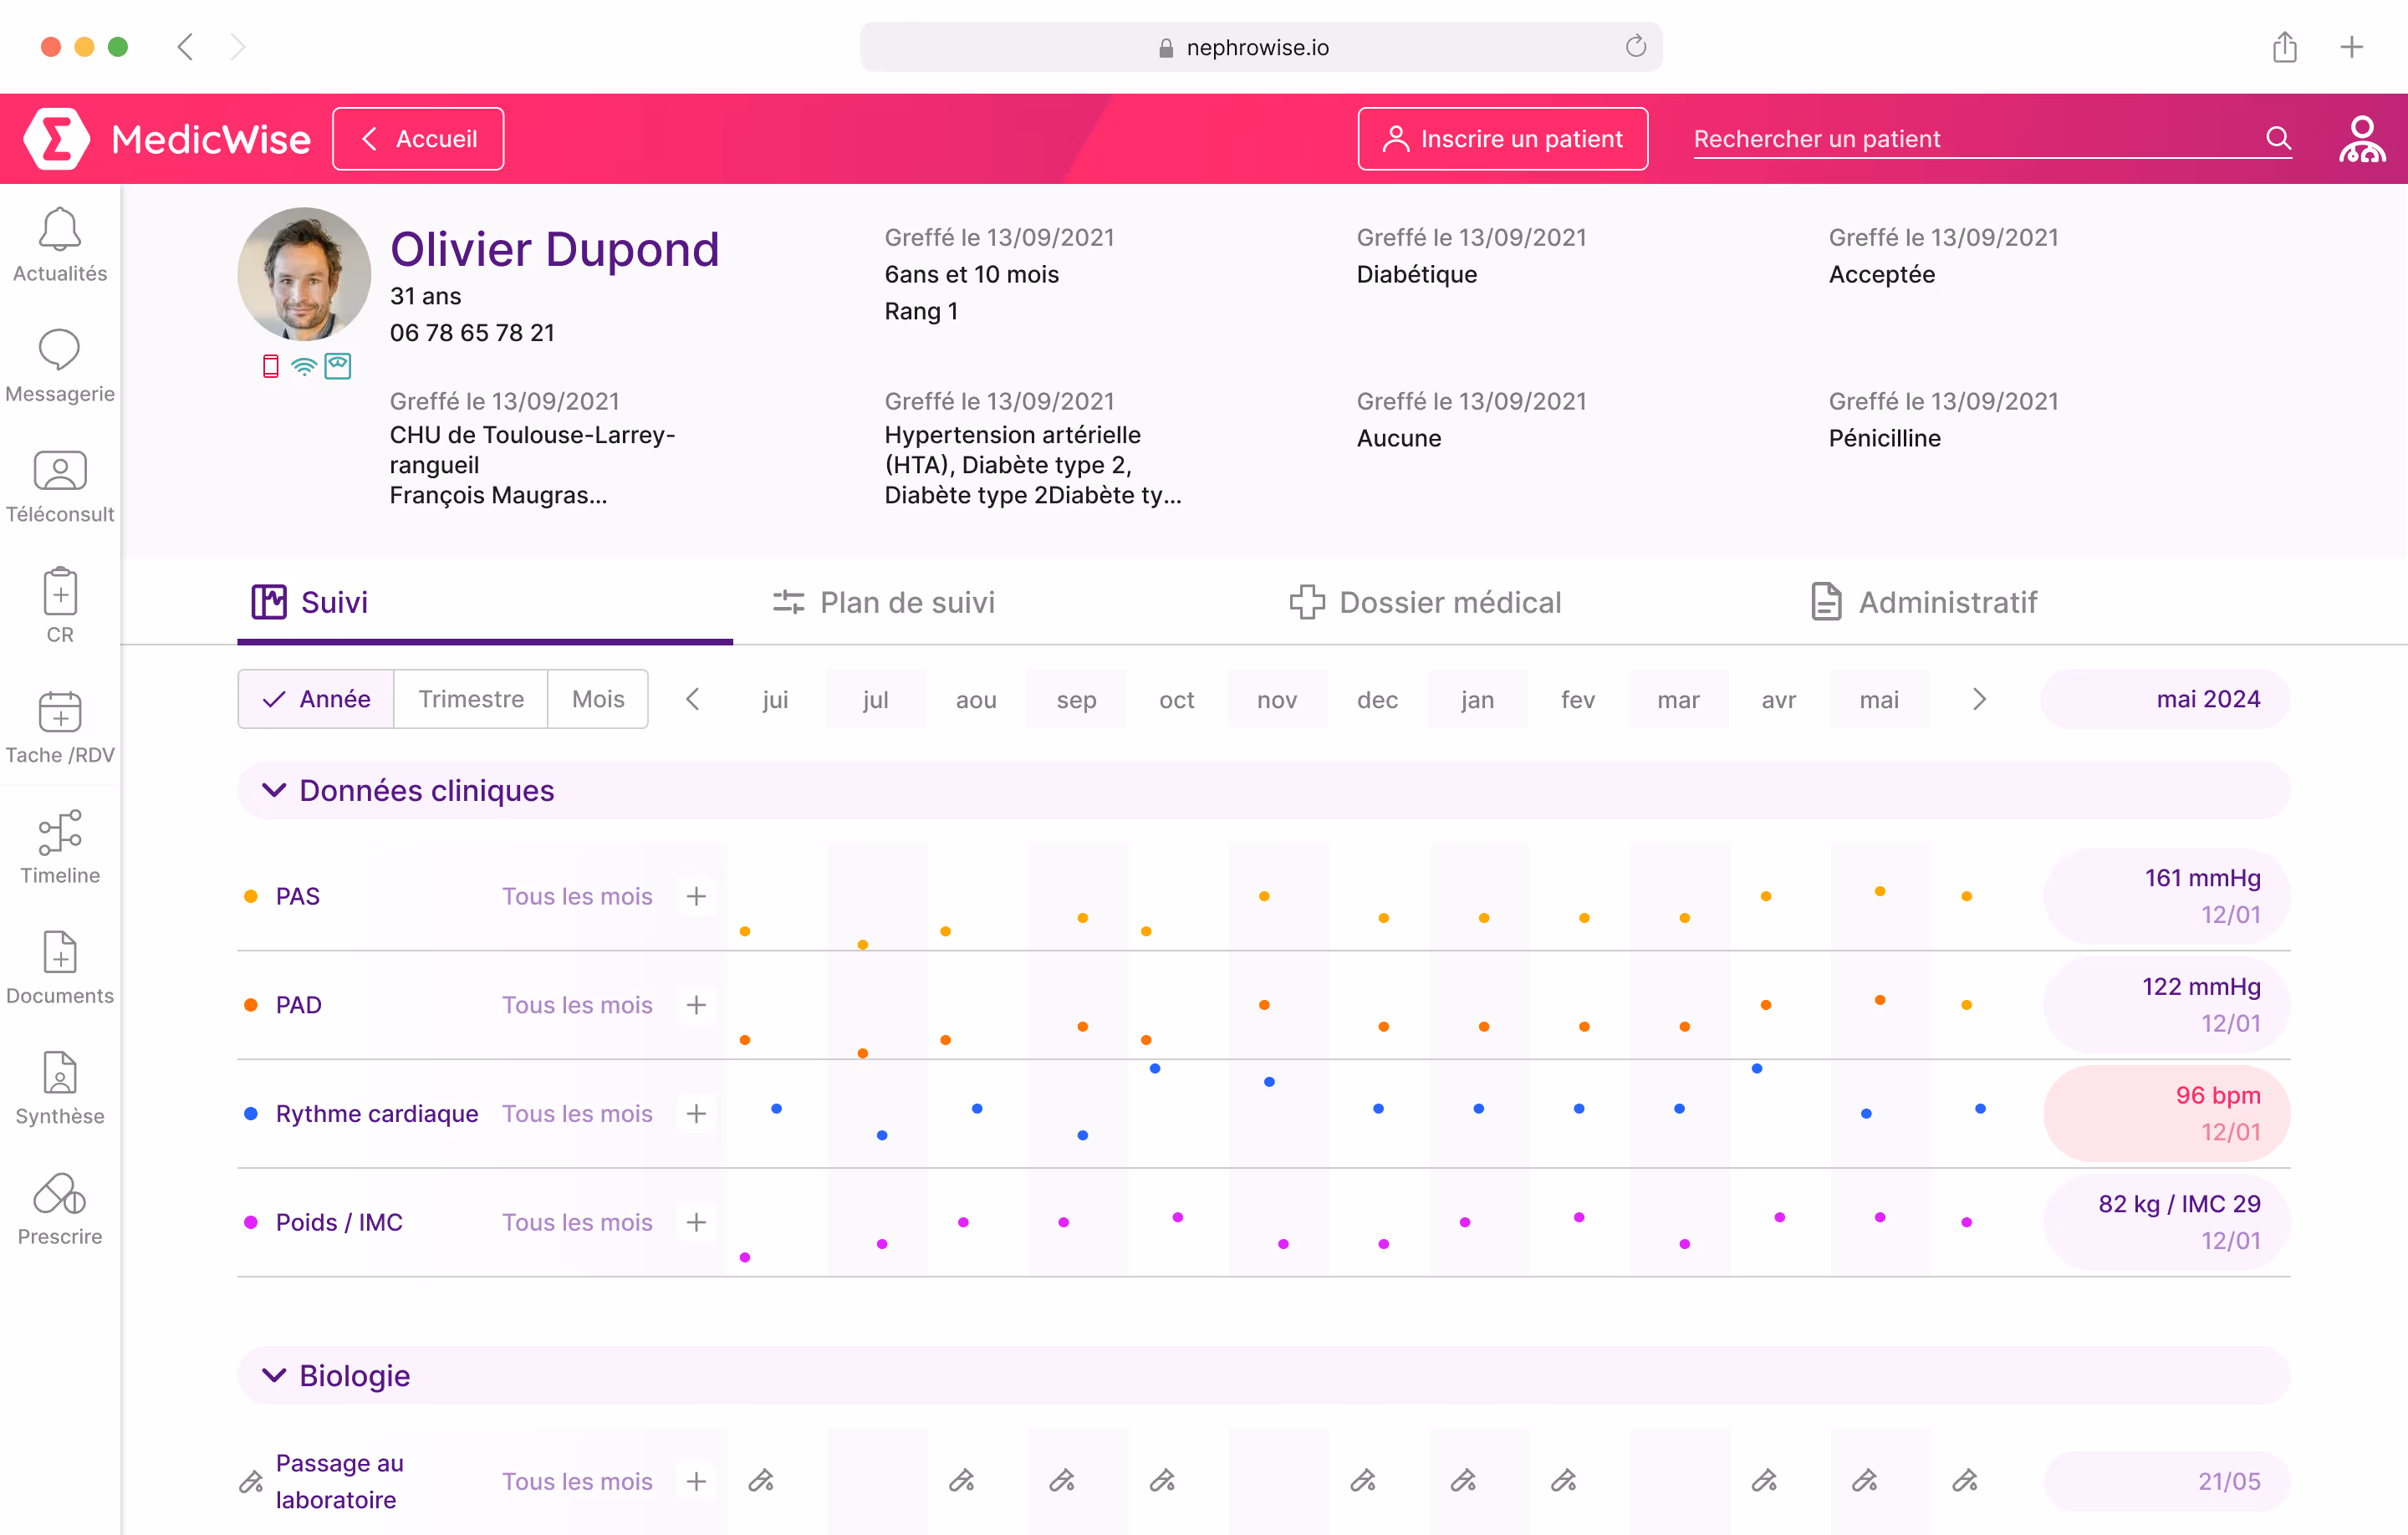This screenshot has height=1535, width=2408.
Task: Open Messagerie chat icon
Action: [59, 350]
